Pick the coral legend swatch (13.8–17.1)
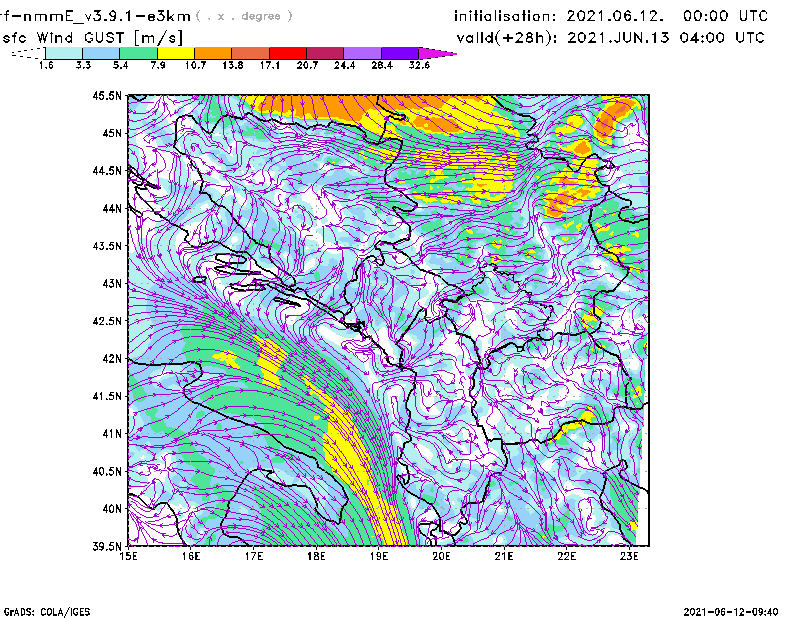800x618 pixels. coord(251,53)
